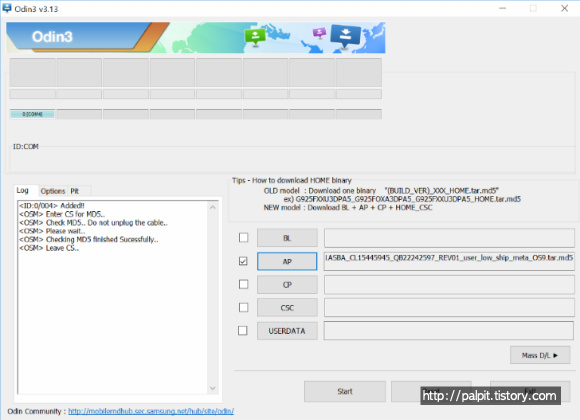Enable the CSC checkbox
The image size is (580, 420).
pos(243,308)
